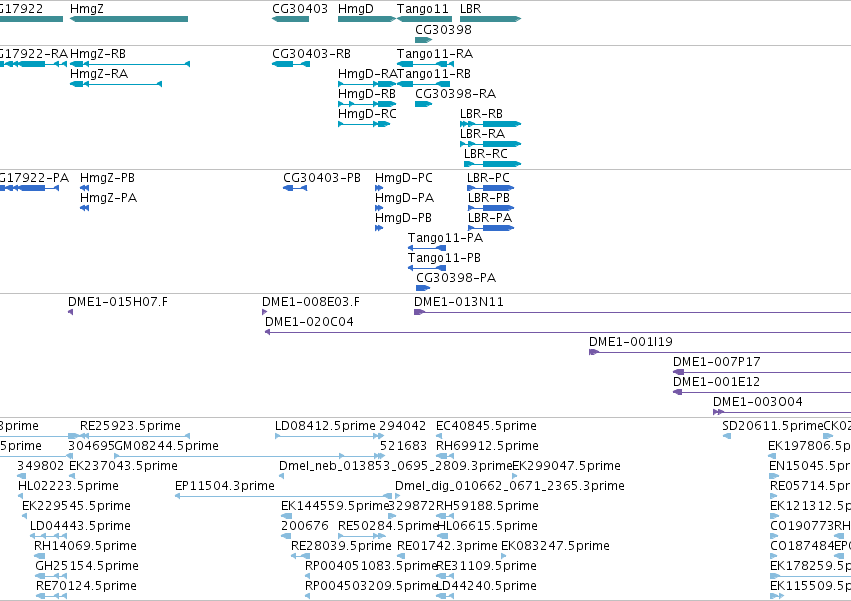Select protein Tango11-PA
Viewport: 851px width, 601px height.
(446, 238)
